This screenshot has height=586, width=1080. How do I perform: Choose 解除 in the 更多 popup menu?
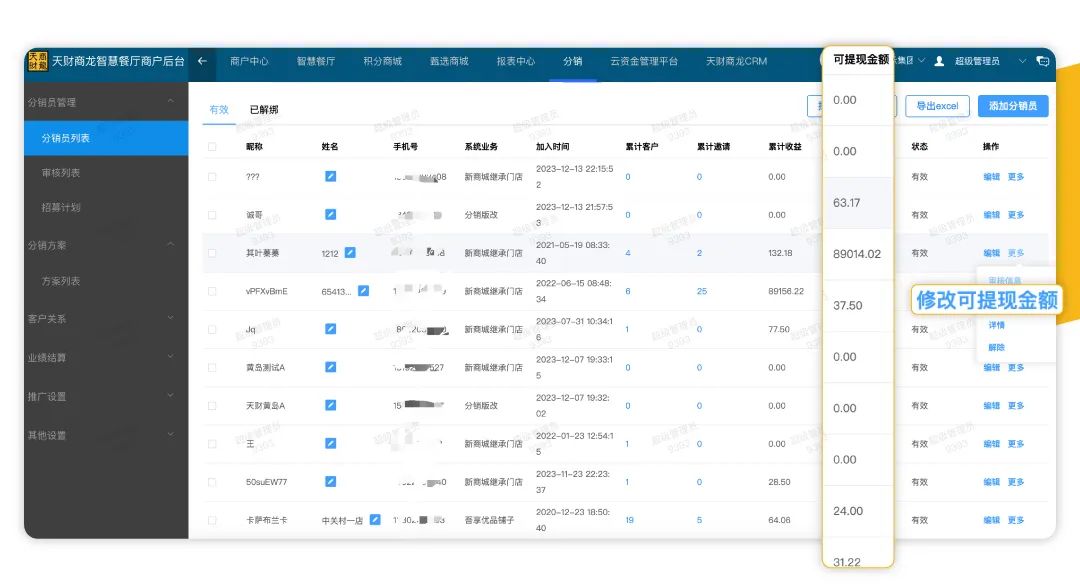[x=996, y=348]
